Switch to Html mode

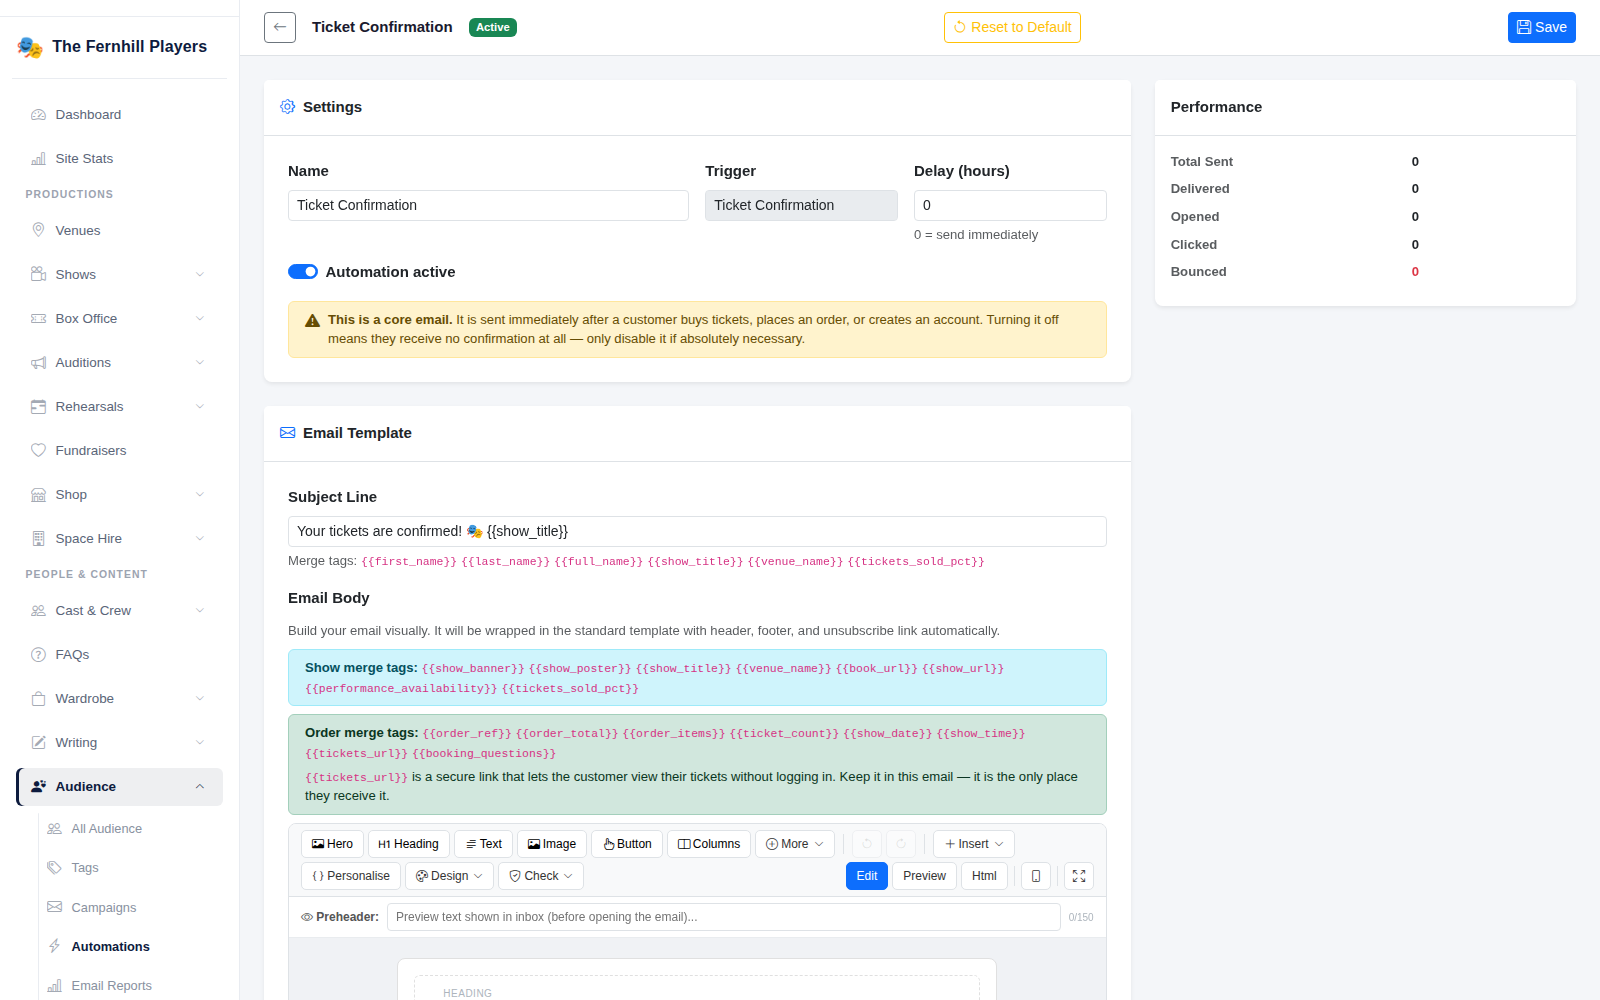pyautogui.click(x=984, y=876)
